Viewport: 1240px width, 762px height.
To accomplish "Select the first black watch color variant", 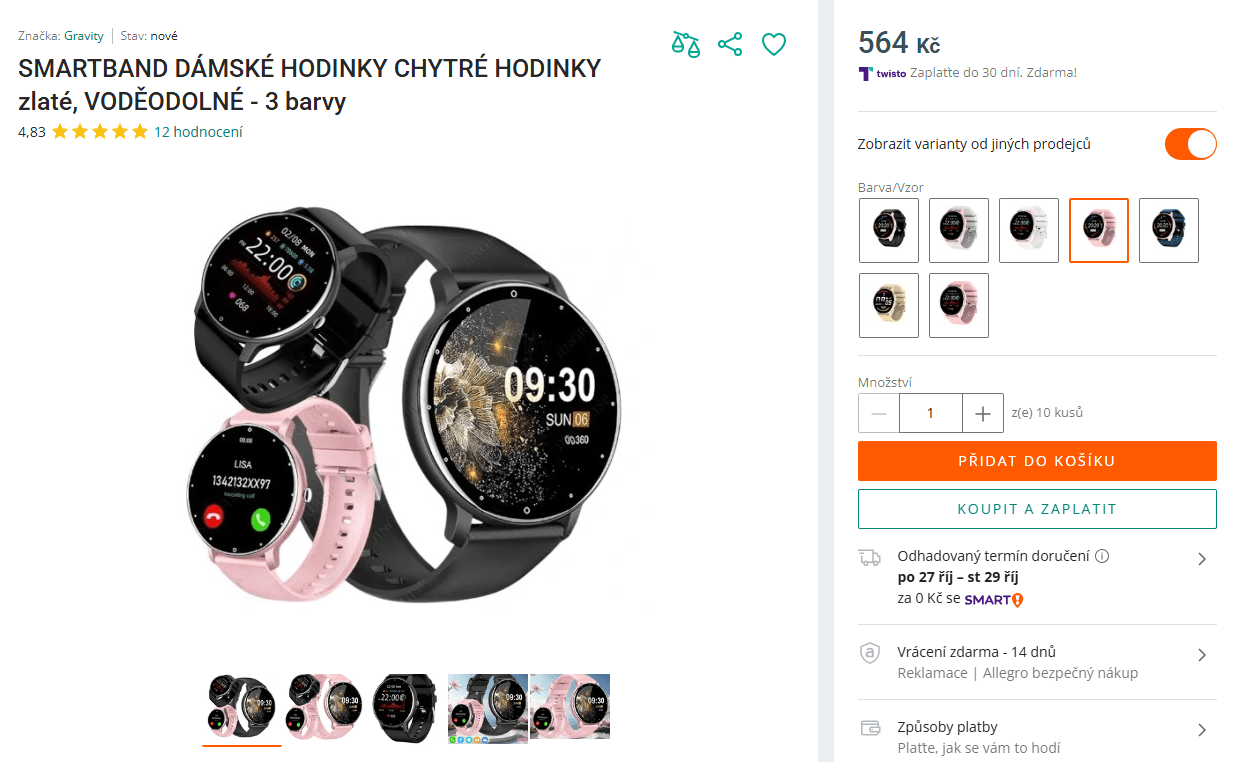I will click(889, 230).
